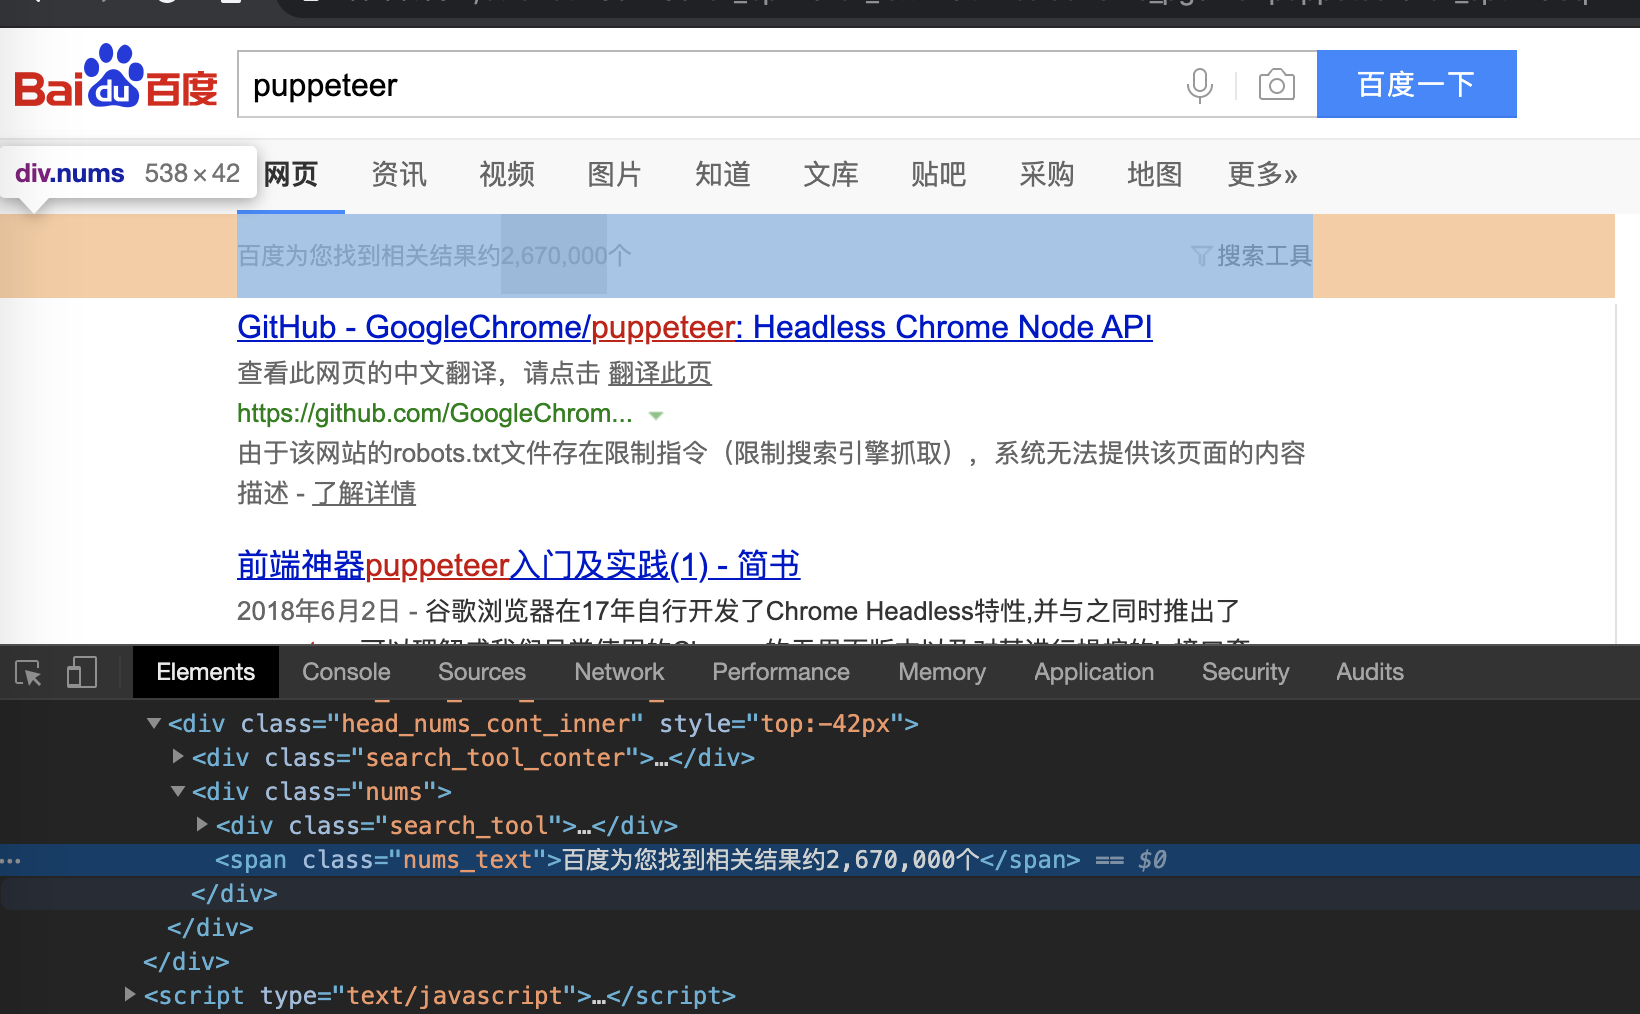Switch to the 视频 tab
Screen dimensions: 1640x1014
pyautogui.click(x=507, y=175)
